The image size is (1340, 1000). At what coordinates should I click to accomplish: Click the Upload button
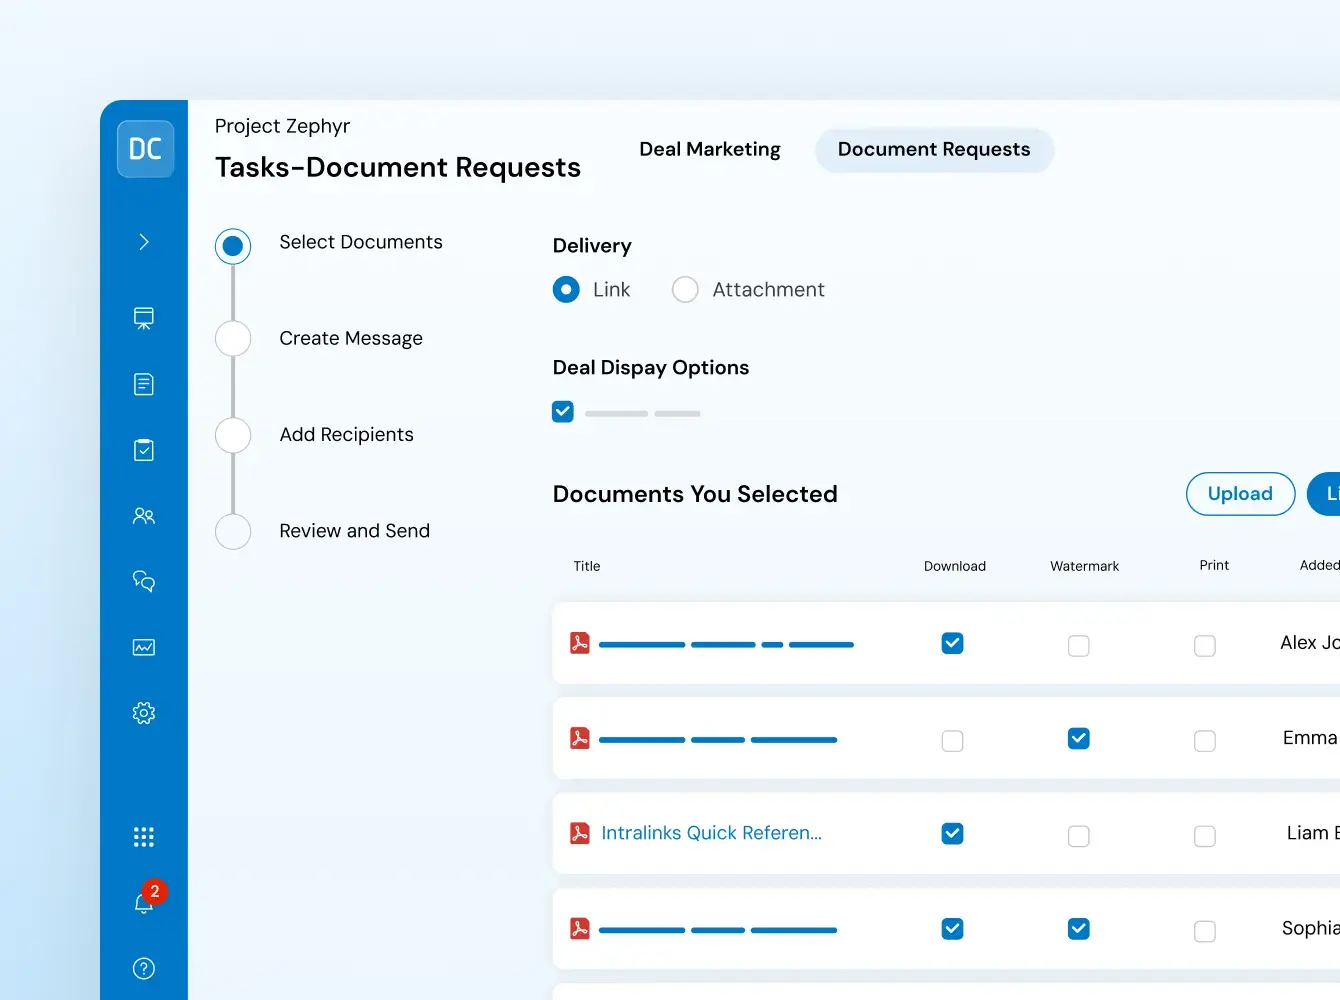pos(1240,494)
